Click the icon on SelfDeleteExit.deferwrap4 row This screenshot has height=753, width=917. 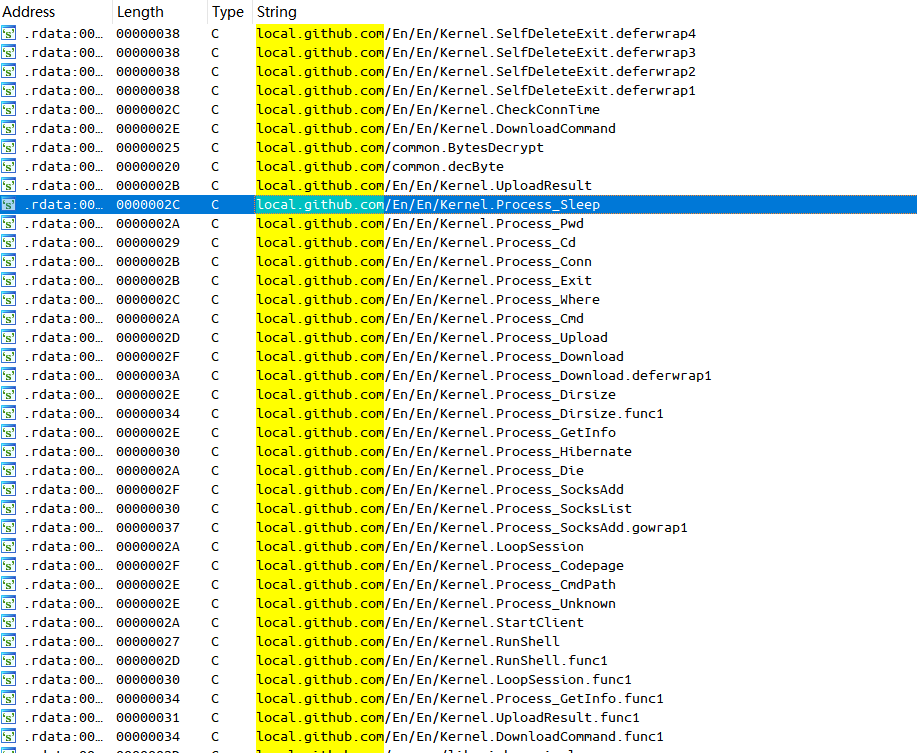(x=9, y=34)
